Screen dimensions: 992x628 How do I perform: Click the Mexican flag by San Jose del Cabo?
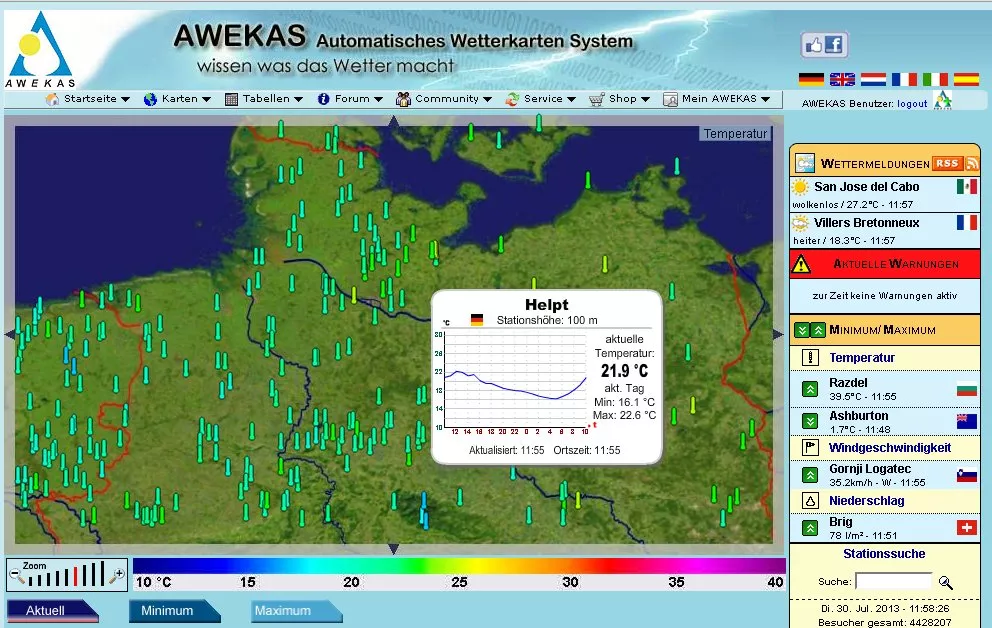pyautogui.click(x=967, y=187)
